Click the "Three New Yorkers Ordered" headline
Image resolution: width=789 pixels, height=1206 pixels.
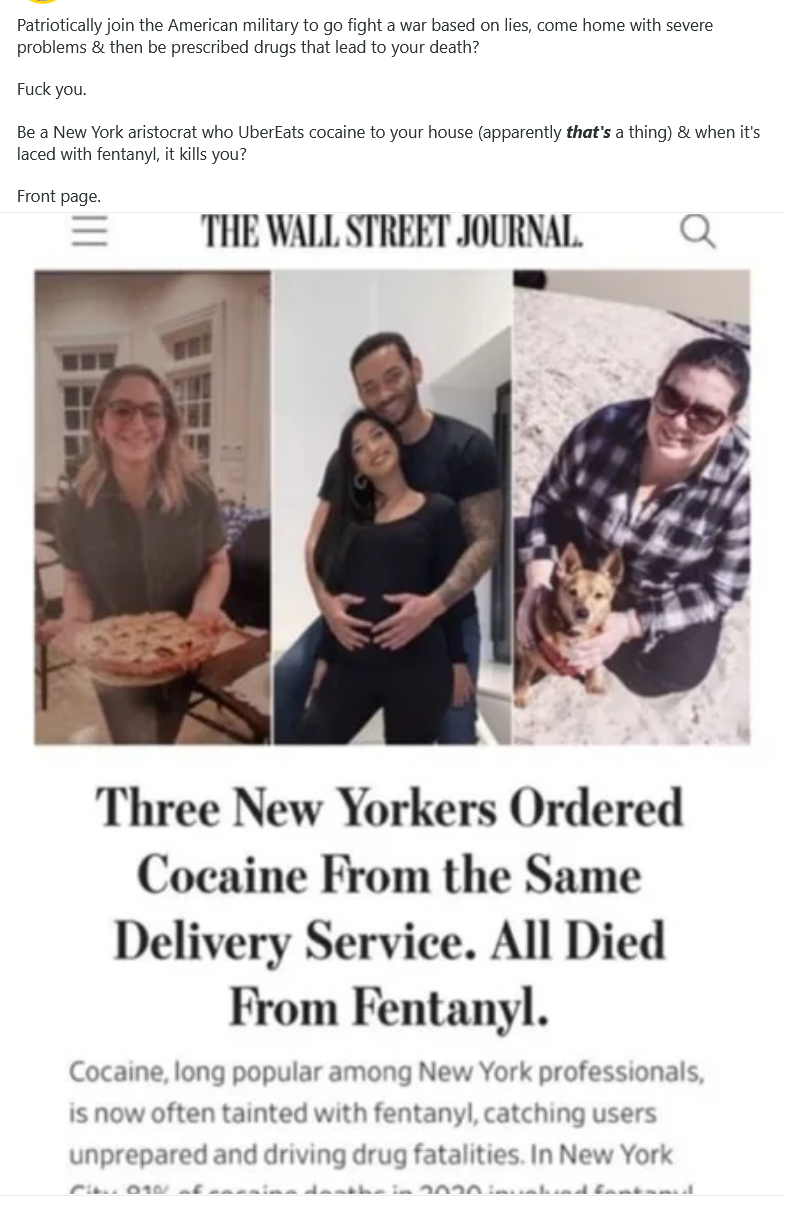click(x=390, y=808)
